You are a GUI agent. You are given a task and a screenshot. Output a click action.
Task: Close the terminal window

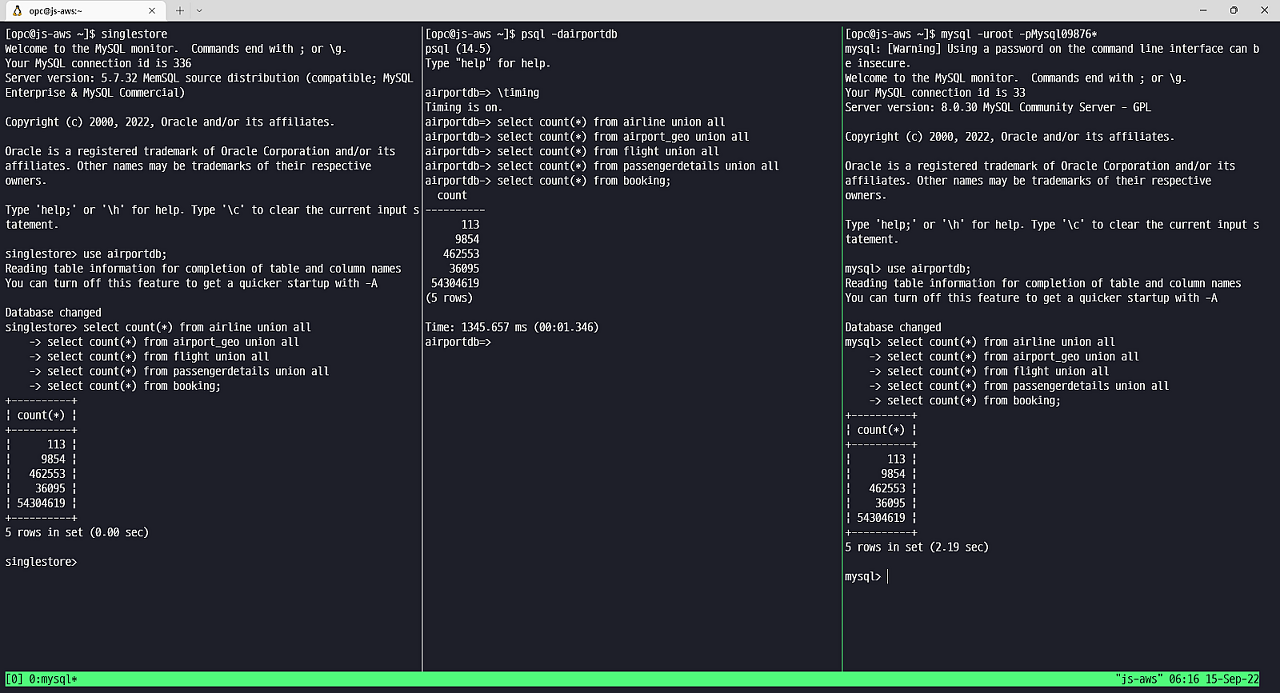pyautogui.click(x=1263, y=10)
